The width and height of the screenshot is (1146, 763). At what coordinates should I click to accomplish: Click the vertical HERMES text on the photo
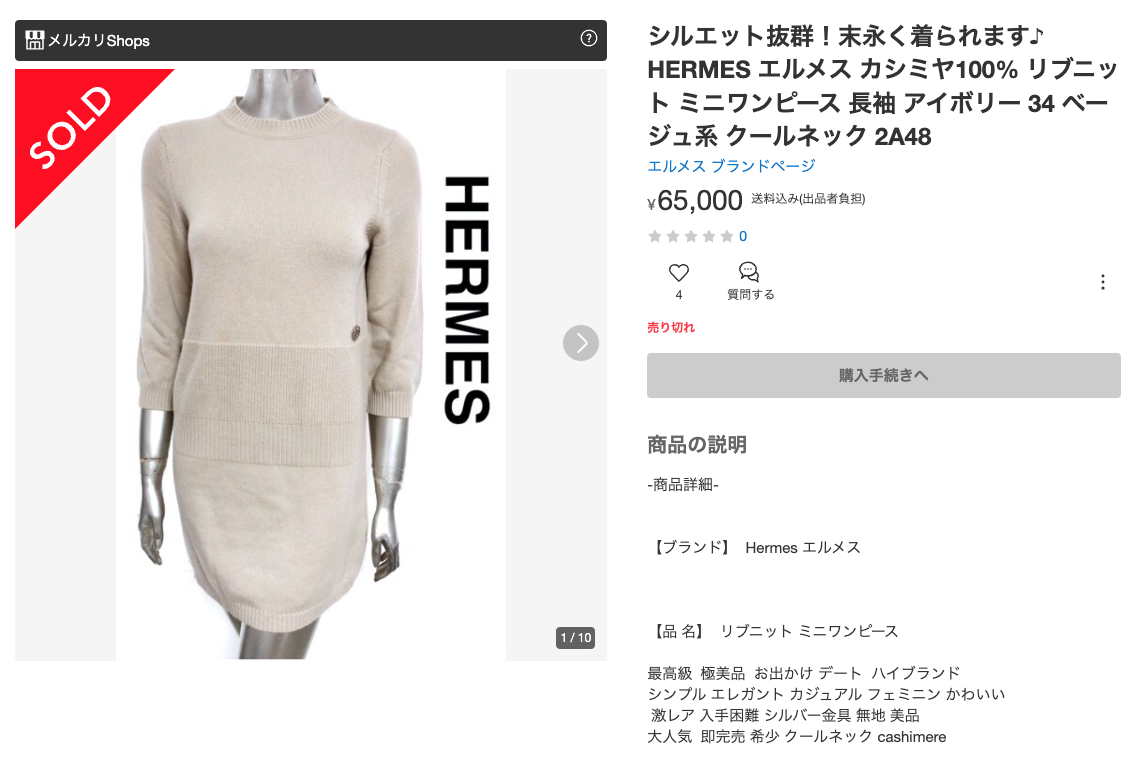tap(467, 300)
